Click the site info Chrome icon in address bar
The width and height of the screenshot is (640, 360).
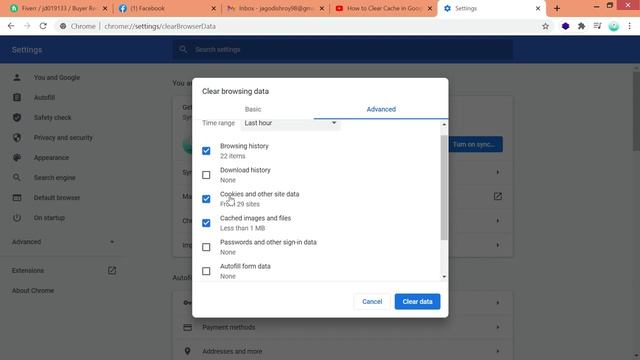[63, 26]
